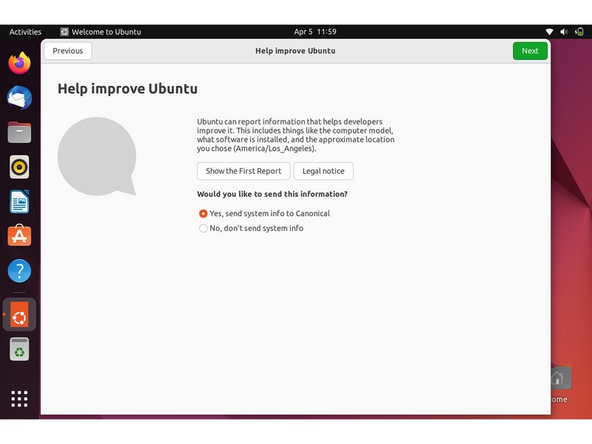Select No, don't send system info

pos(251,228)
